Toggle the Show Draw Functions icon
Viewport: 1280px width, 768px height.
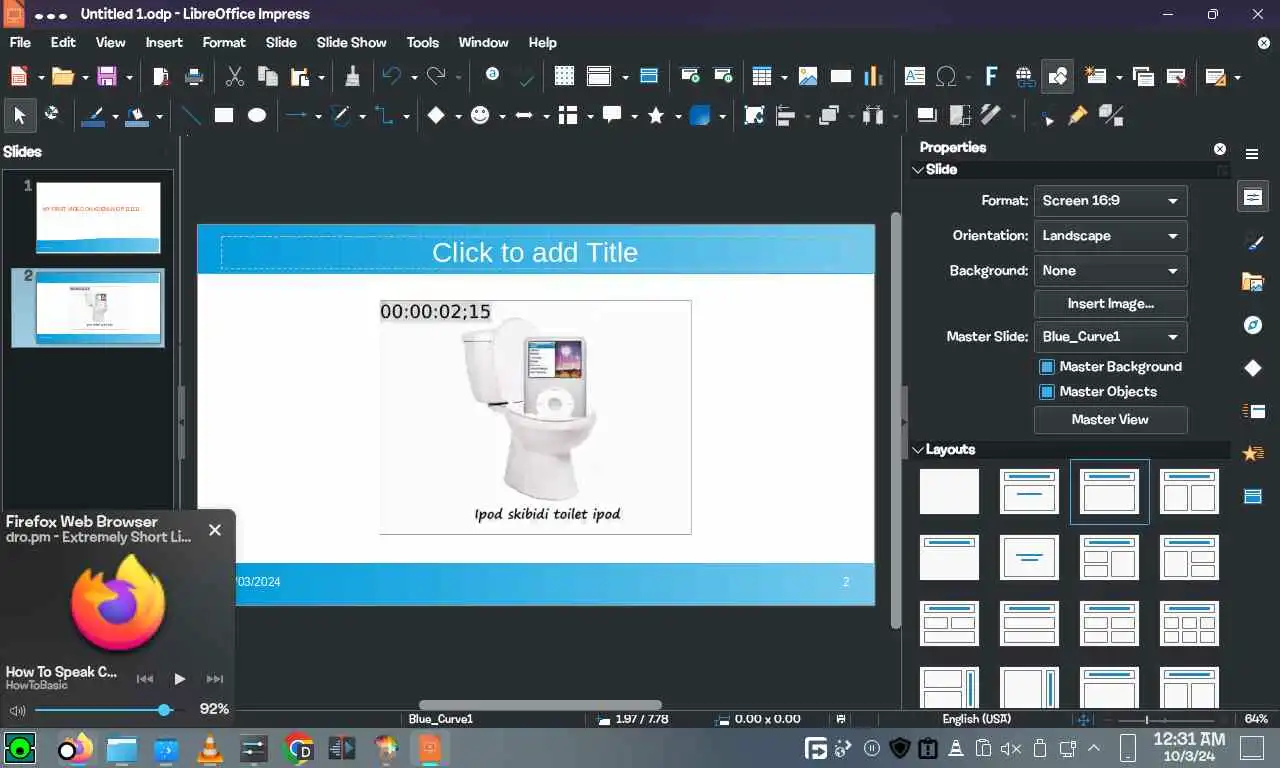point(1057,76)
